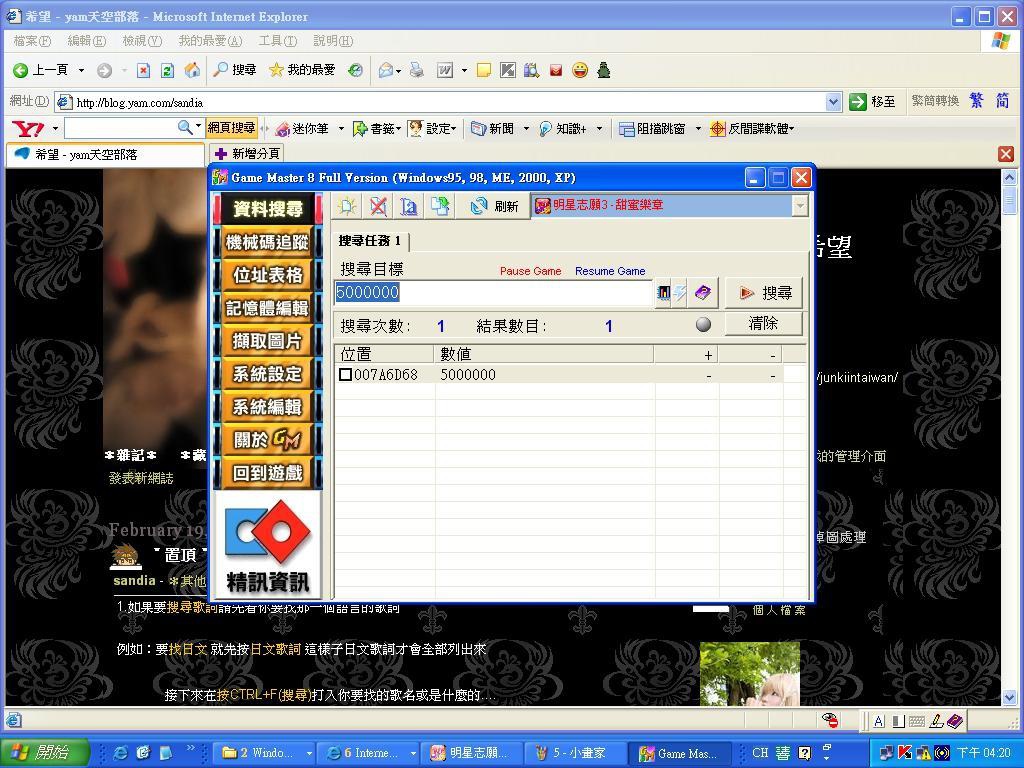The width and height of the screenshot is (1024, 768).
Task: Click the 開始 Start button on taskbar
Action: pos(44,753)
